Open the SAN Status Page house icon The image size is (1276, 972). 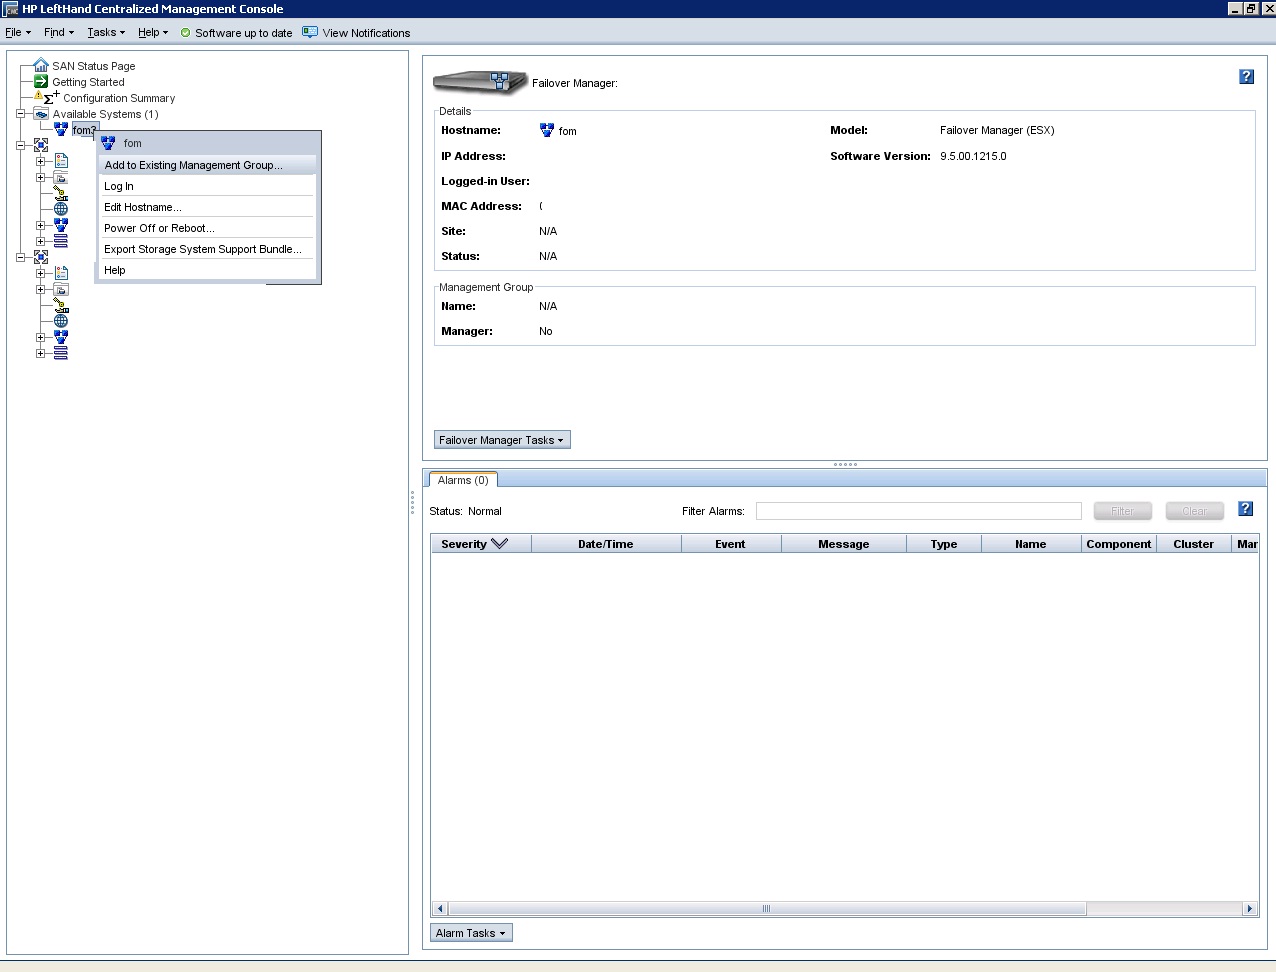tap(41, 65)
